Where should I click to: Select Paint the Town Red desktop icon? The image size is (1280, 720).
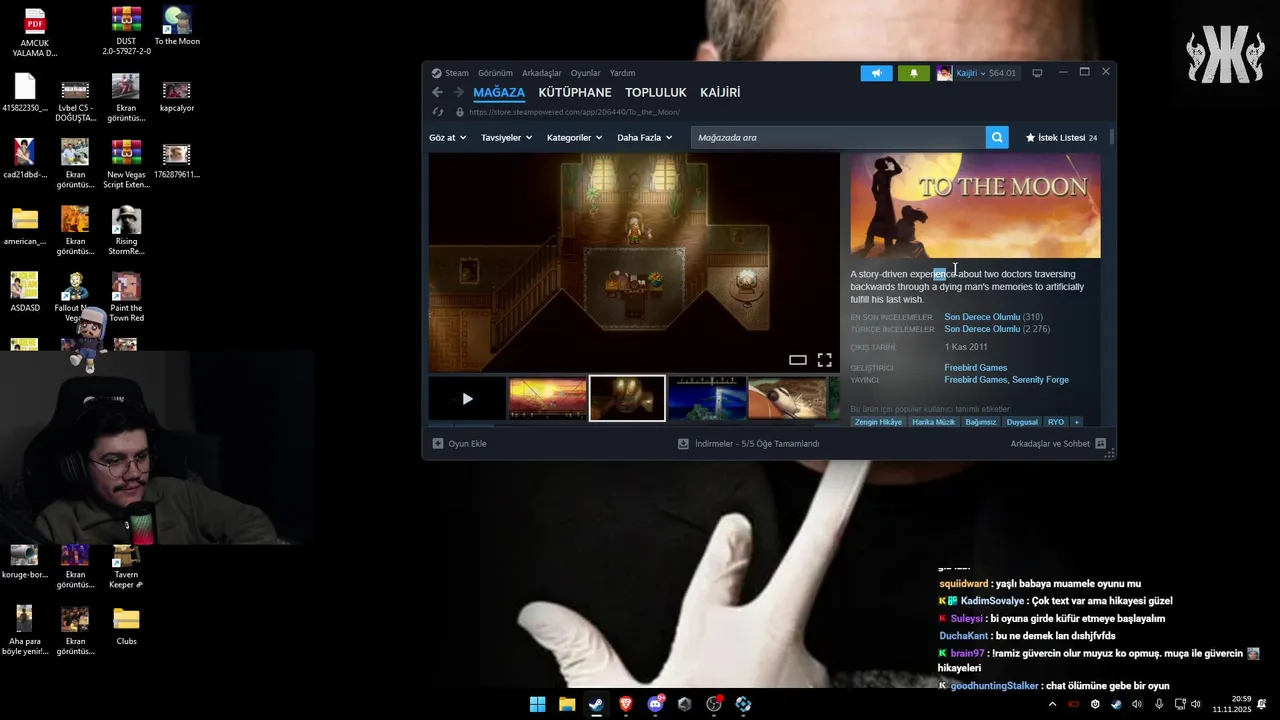[126, 298]
